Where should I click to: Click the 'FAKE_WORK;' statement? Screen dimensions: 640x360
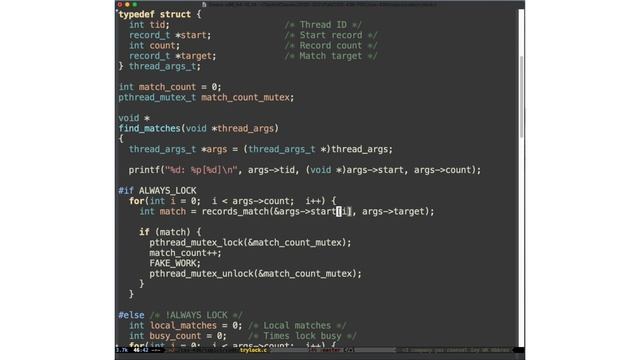(x=175, y=263)
